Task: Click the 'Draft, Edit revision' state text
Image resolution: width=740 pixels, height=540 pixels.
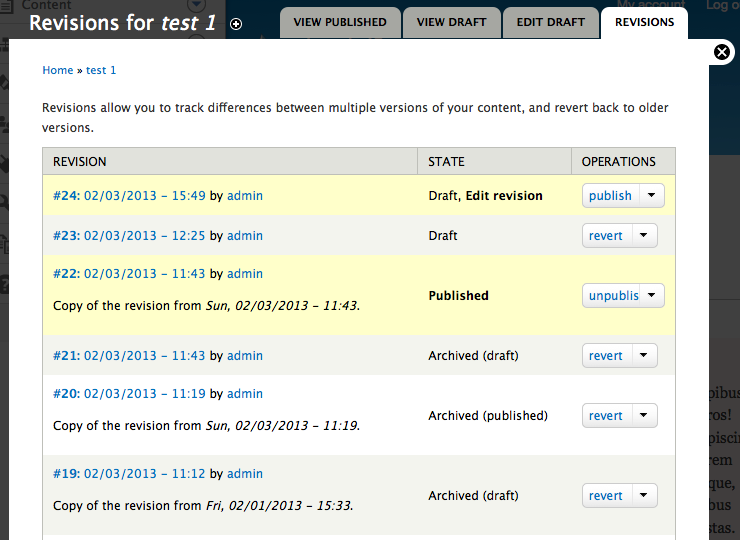Action: pyautogui.click(x=486, y=195)
